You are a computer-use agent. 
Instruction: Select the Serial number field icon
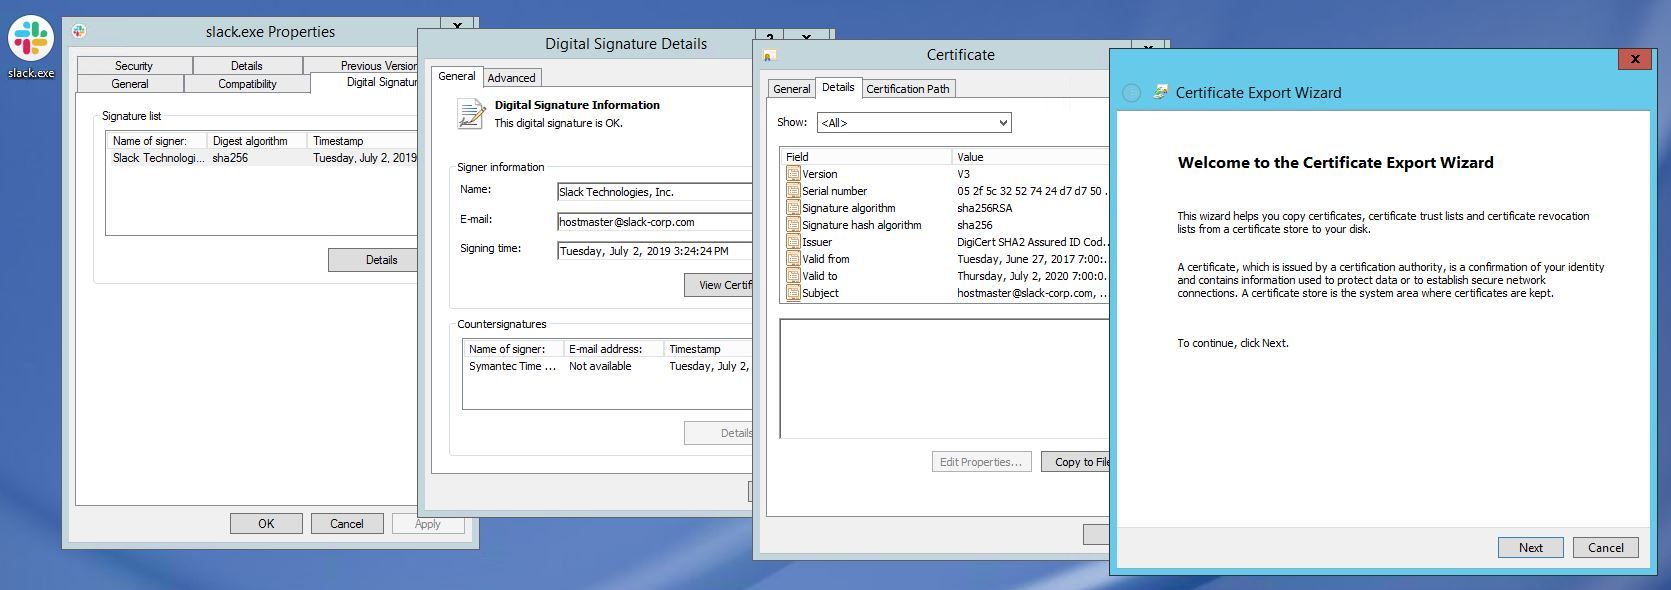tap(793, 191)
